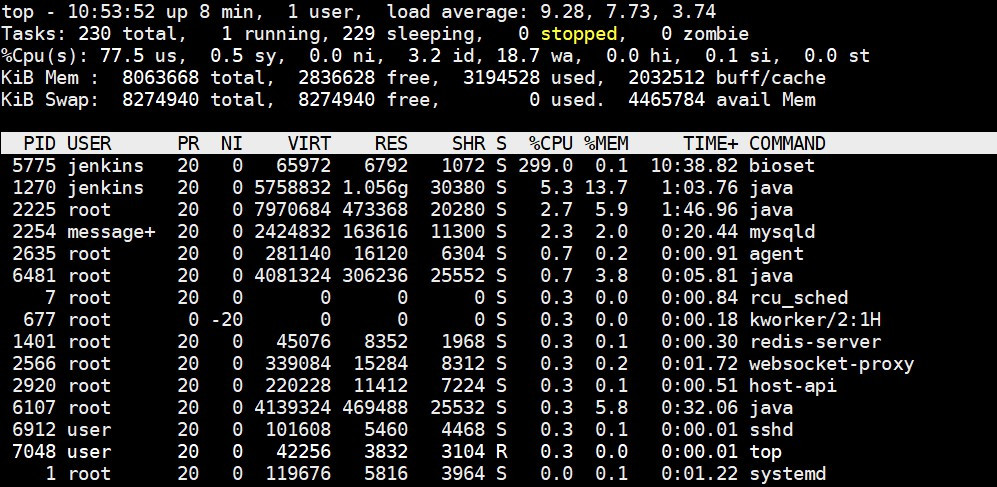997x487 pixels.
Task: Select the websocket-proxy process entry
Action: 498,364
